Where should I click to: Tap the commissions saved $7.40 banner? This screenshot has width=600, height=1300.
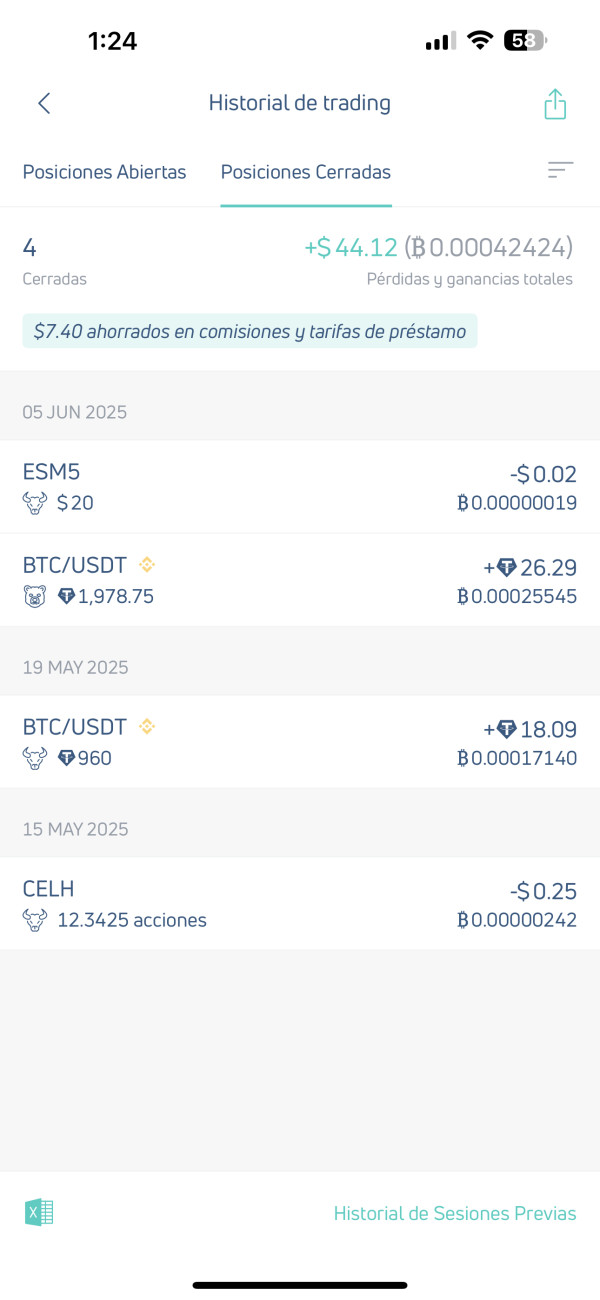click(x=250, y=331)
